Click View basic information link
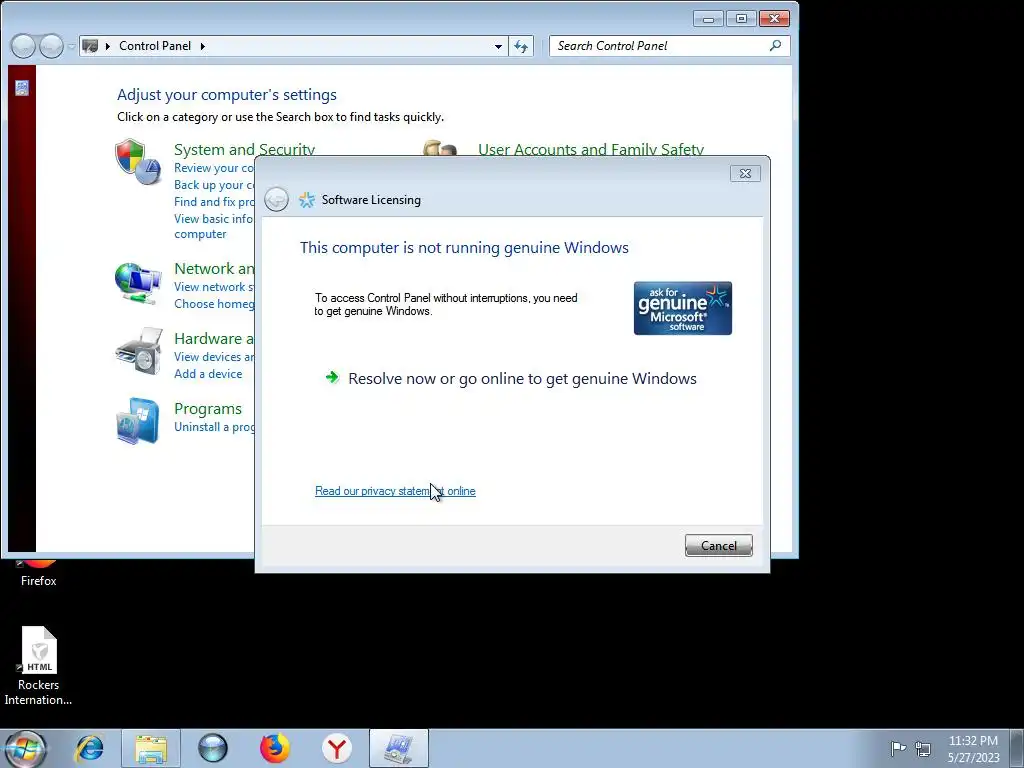 213,226
